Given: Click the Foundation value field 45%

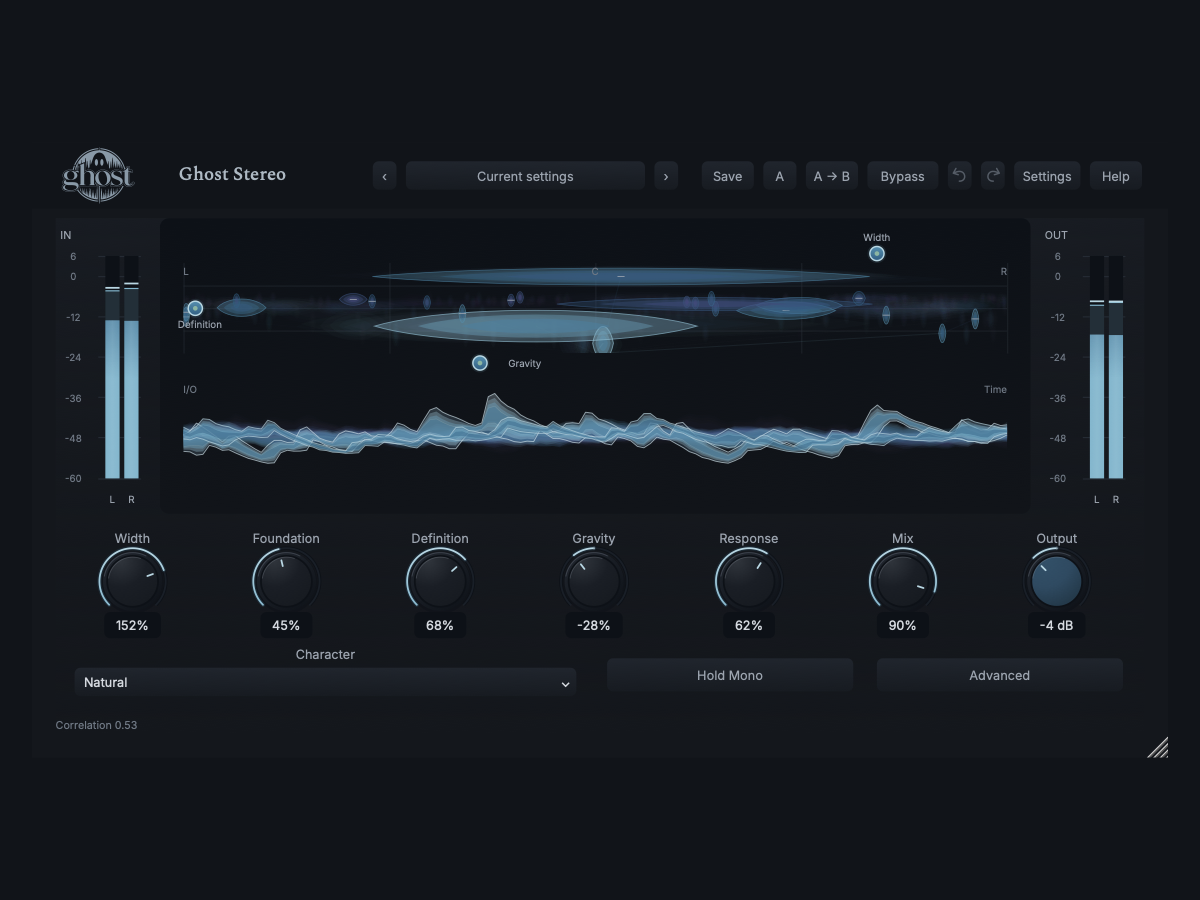Looking at the screenshot, I should tap(286, 625).
